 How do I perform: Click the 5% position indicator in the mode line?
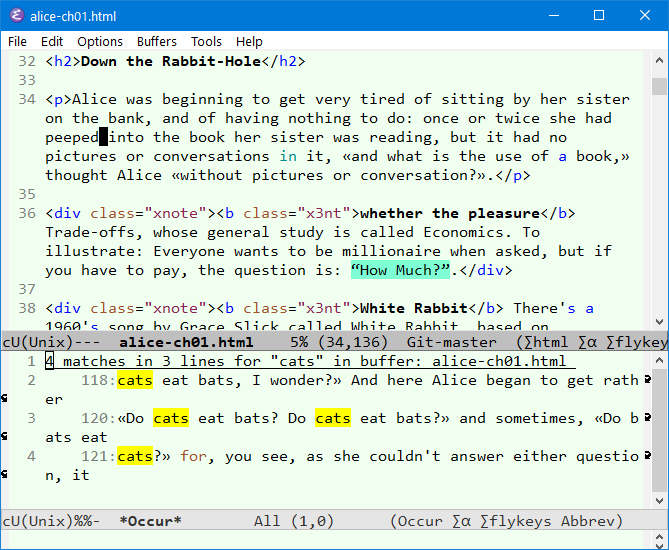click(299, 342)
